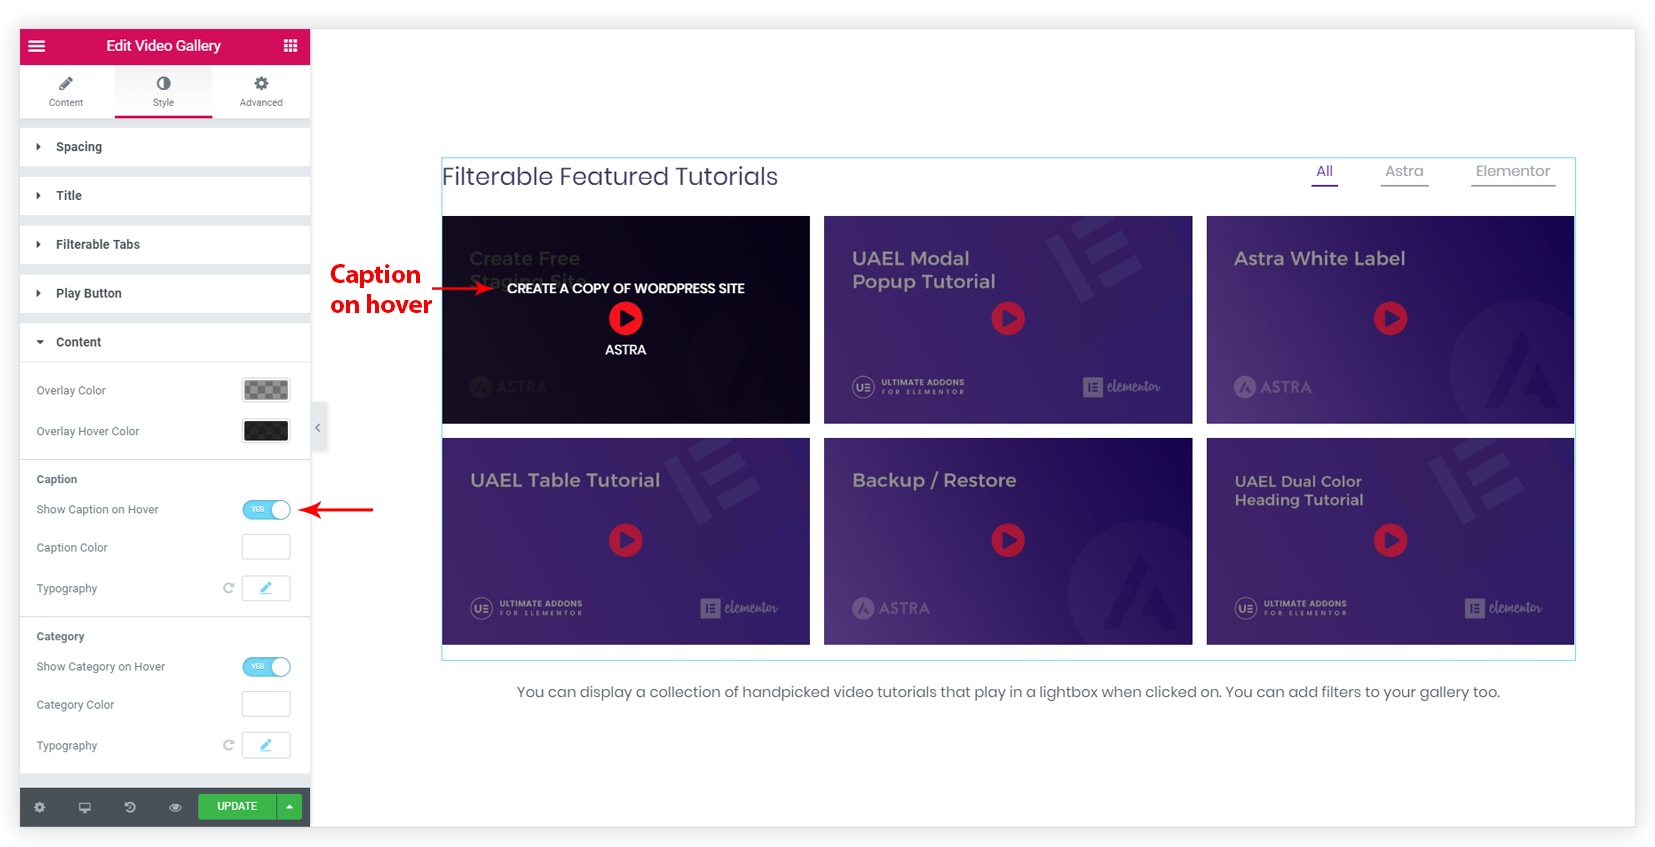Select the Astra filter tab
Viewport: 1655px width, 847px height.
1404,172
